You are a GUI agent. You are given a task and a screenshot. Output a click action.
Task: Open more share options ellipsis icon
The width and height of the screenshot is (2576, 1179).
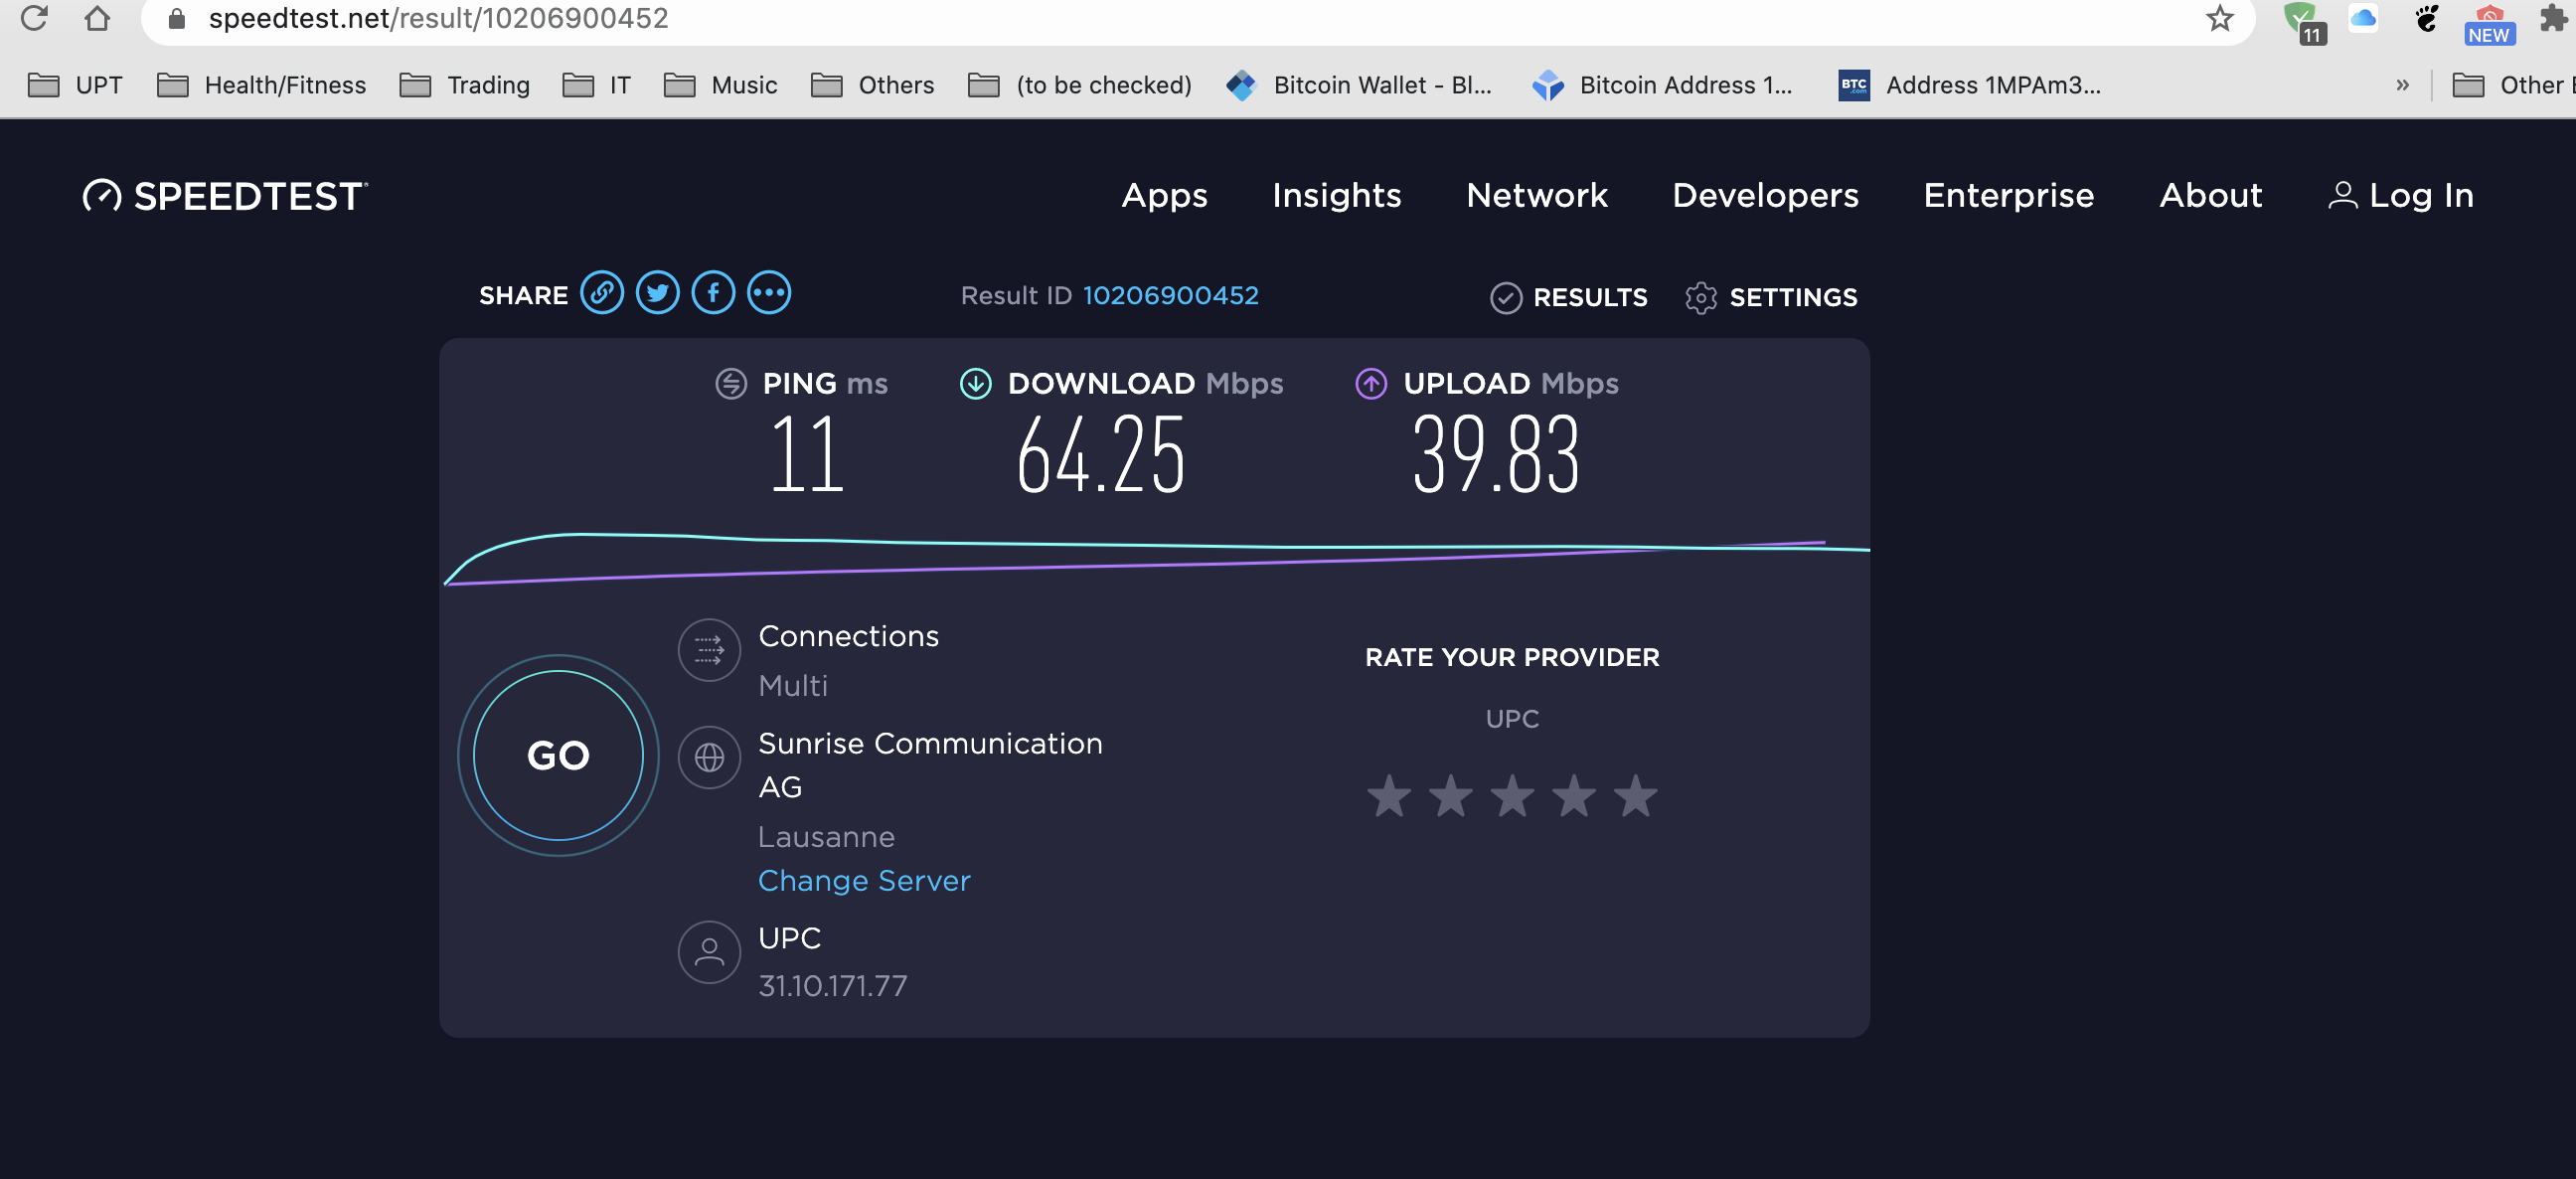tap(769, 293)
